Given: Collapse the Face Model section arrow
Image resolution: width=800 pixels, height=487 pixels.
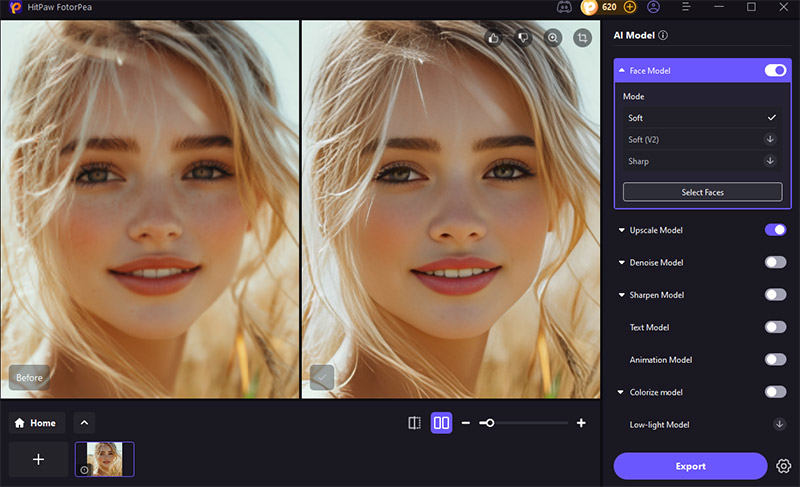Looking at the screenshot, I should (621, 70).
